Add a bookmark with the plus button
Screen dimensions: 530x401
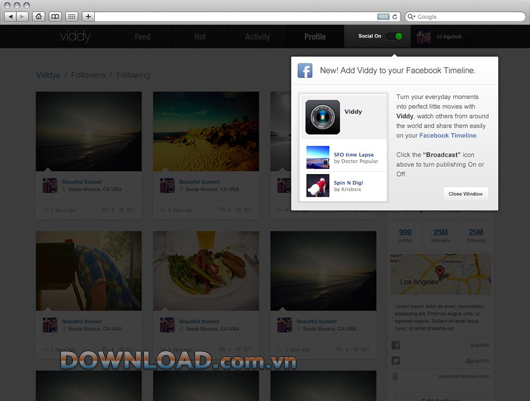coord(88,16)
